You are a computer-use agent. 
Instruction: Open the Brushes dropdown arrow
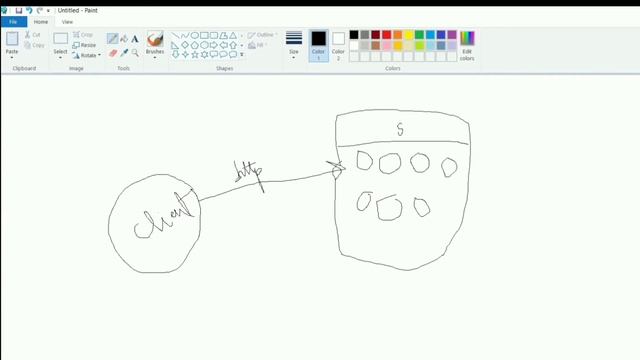pyautogui.click(x=155, y=58)
